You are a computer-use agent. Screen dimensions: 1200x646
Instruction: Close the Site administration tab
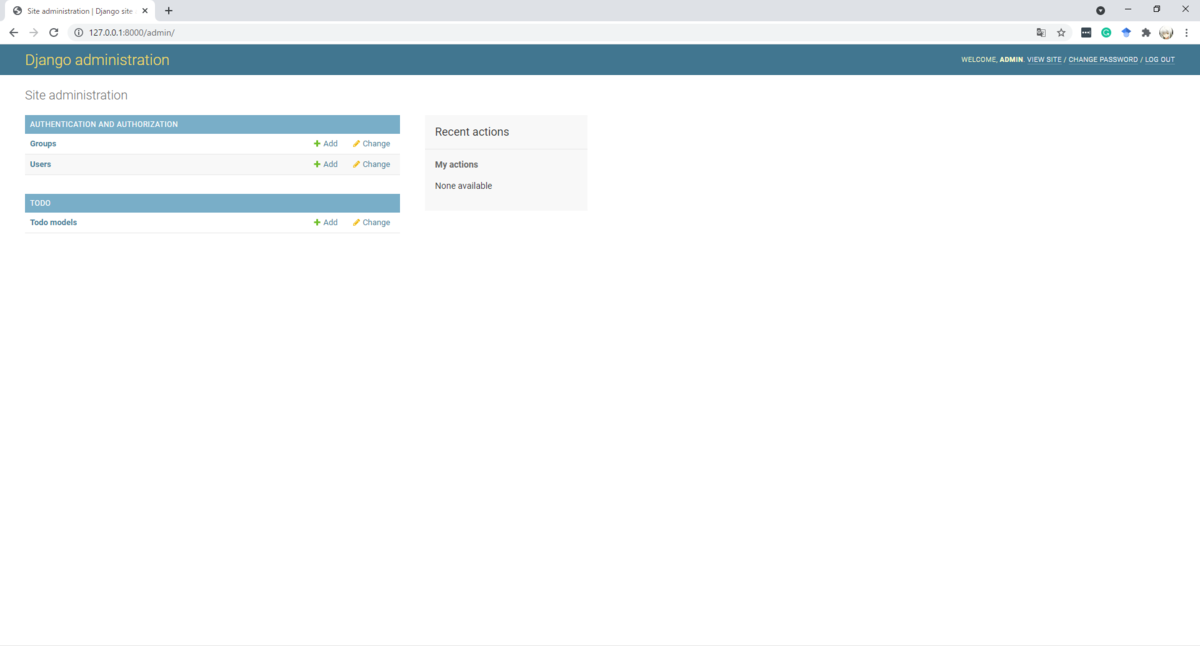144,10
